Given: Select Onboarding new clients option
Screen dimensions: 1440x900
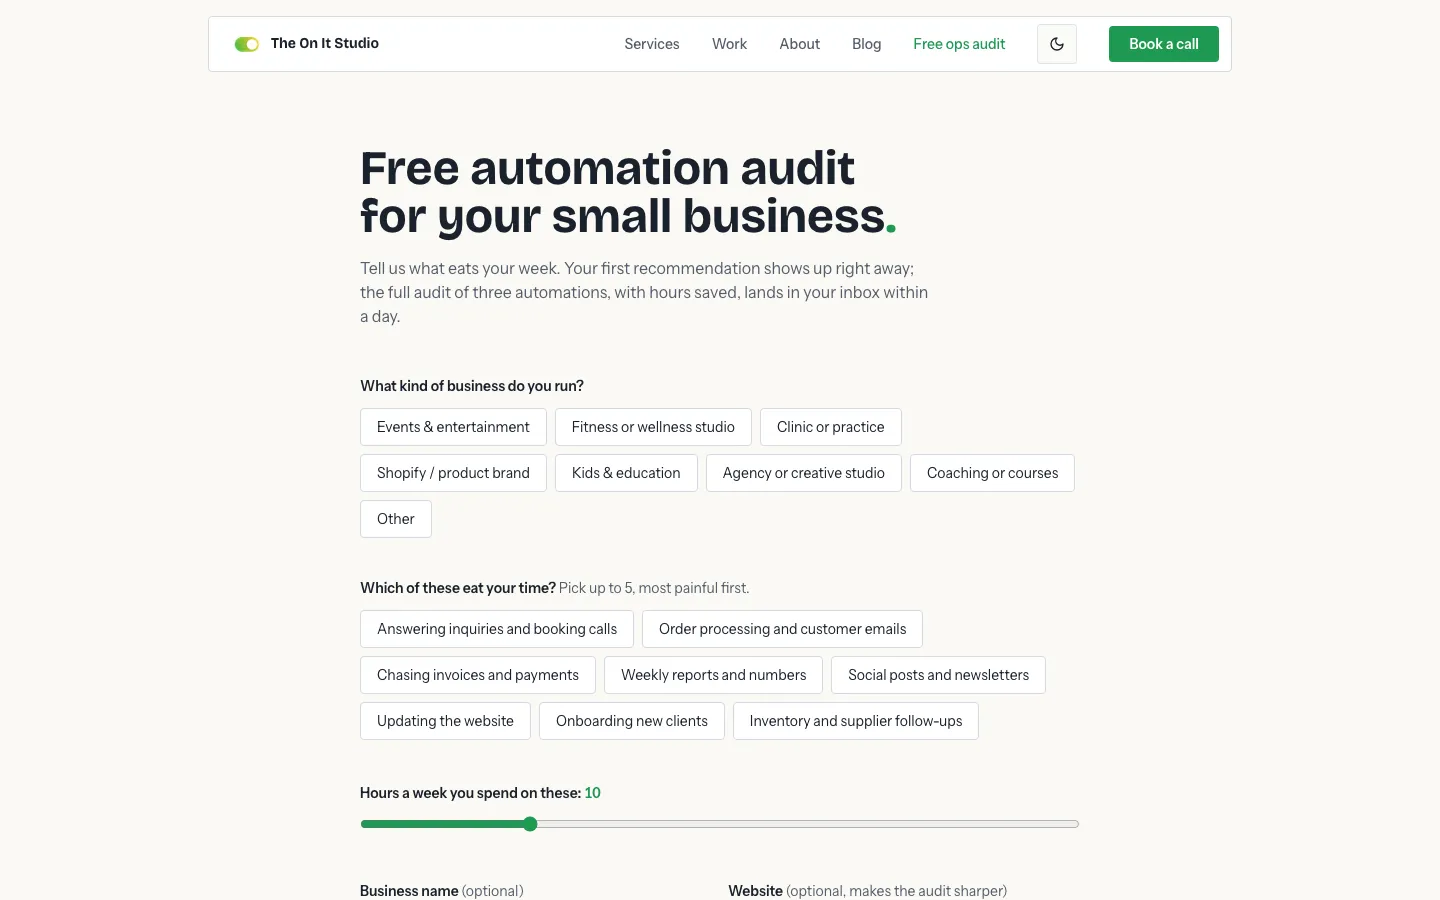Looking at the screenshot, I should click(x=632, y=721).
